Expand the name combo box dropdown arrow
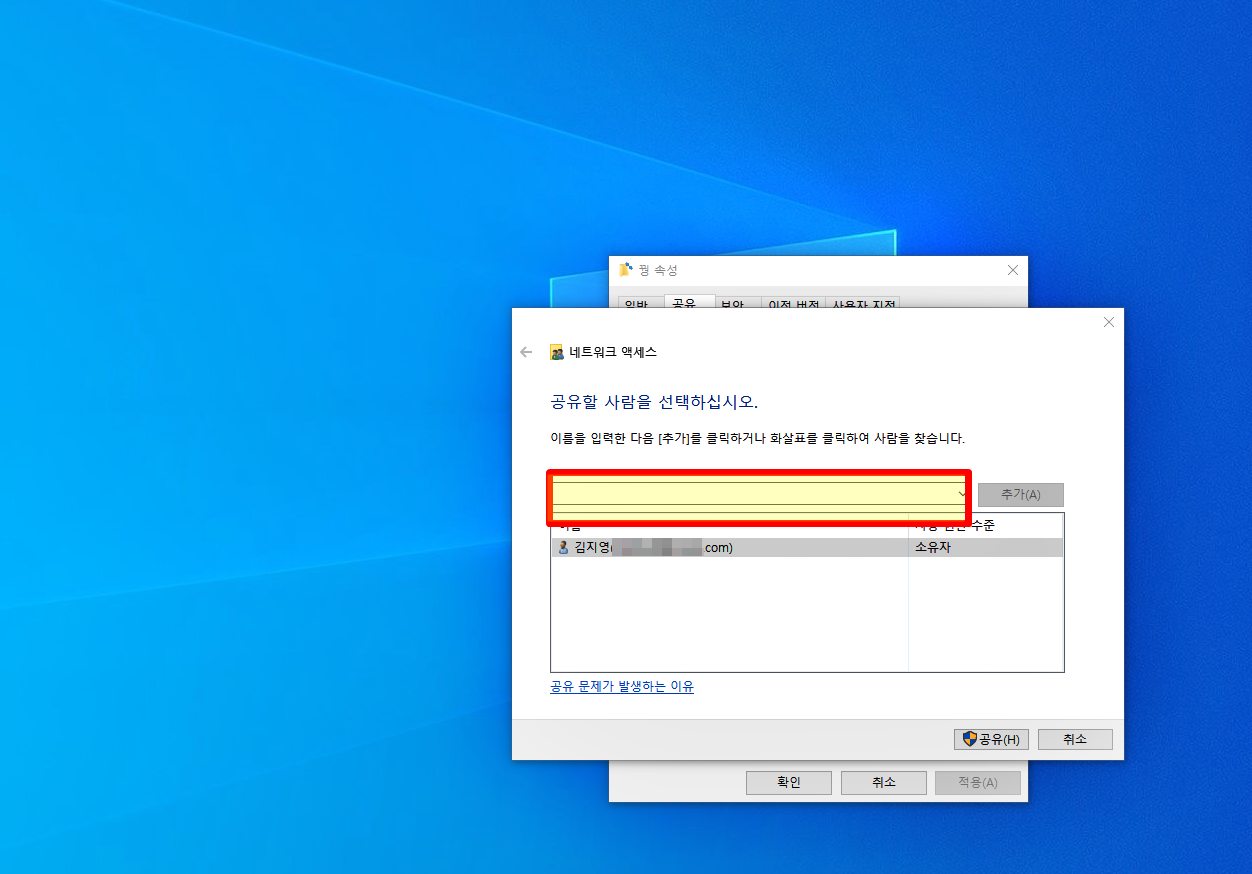Screen dimensions: 1252x874 coord(962,495)
